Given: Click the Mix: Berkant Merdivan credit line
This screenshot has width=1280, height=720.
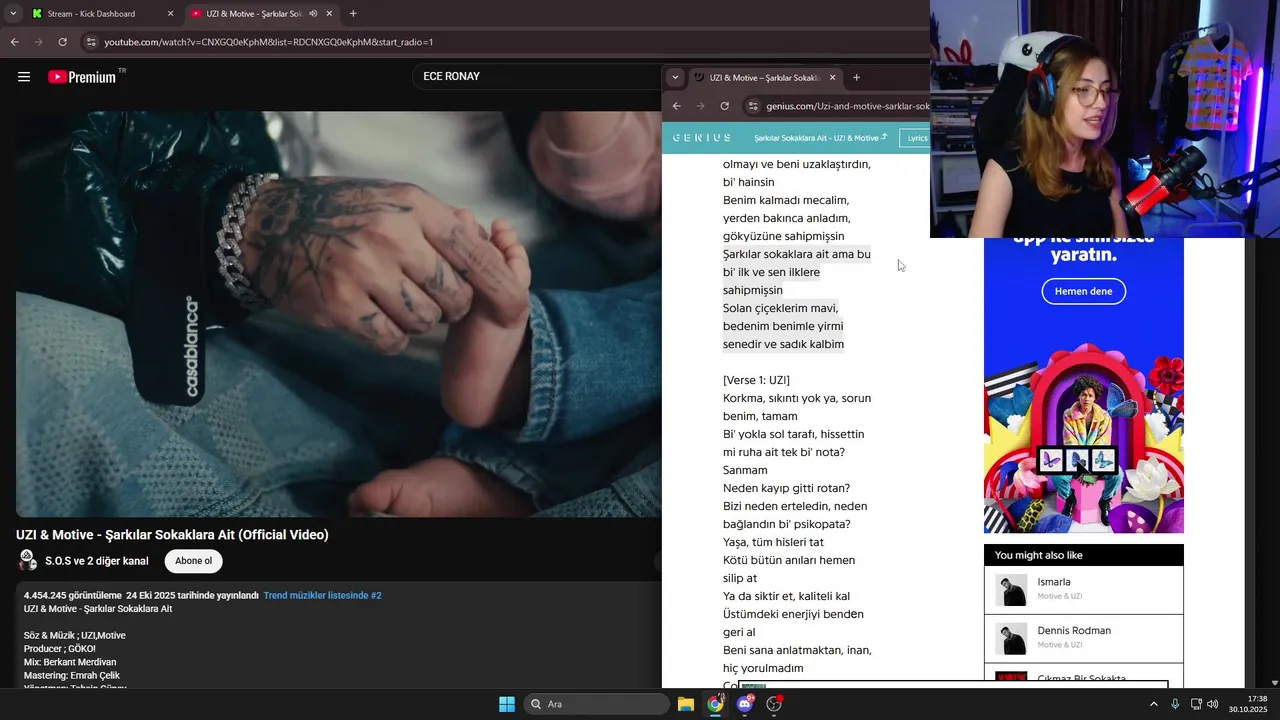Looking at the screenshot, I should click(70, 662).
